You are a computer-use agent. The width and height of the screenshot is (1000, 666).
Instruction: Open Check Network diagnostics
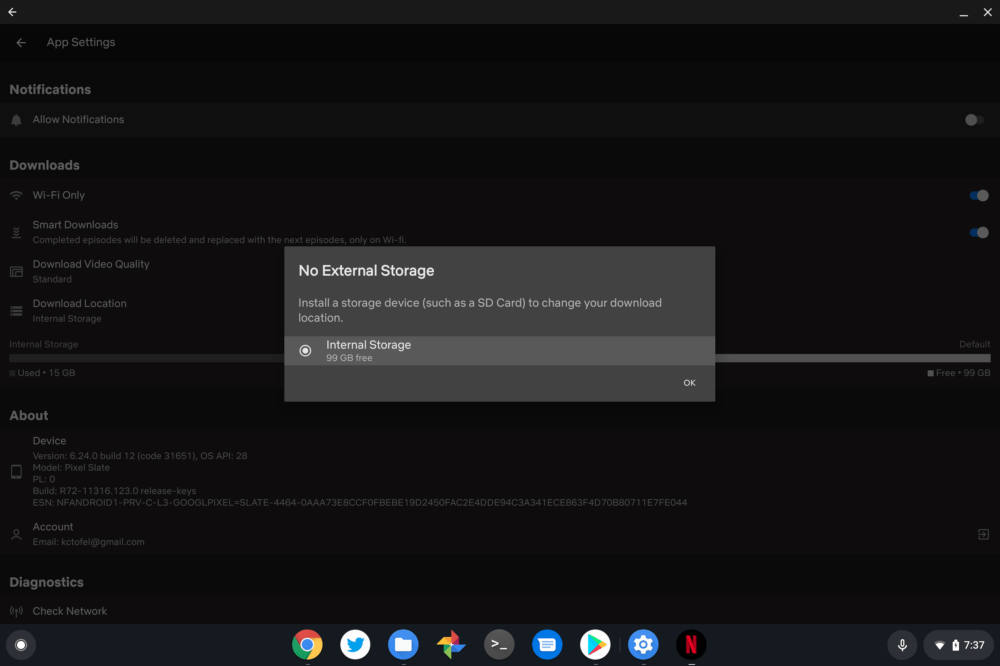point(500,611)
